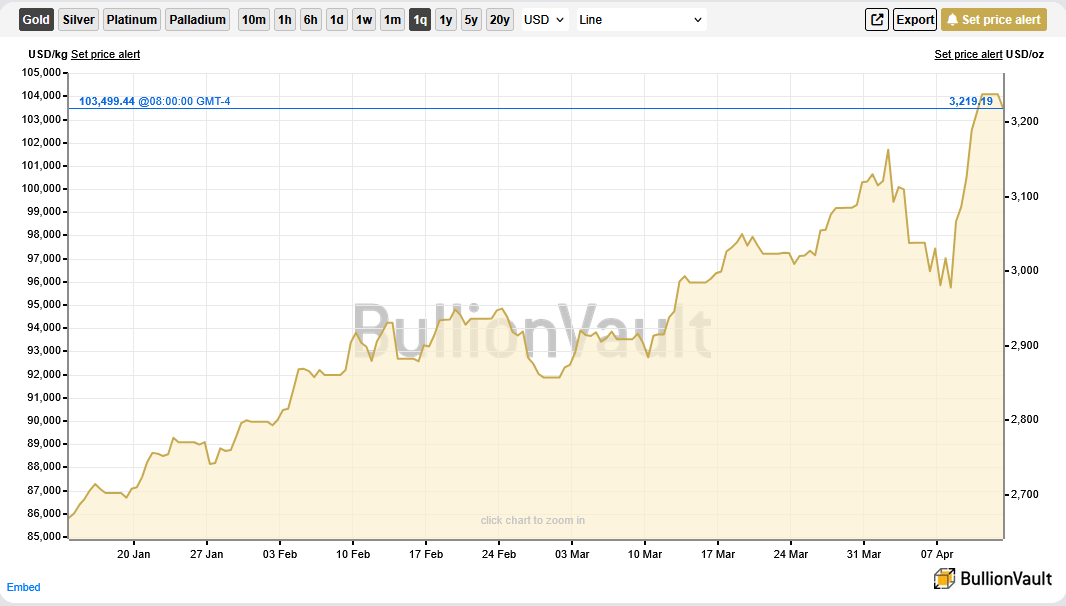
Task: Click the Embed link
Action: [23, 587]
